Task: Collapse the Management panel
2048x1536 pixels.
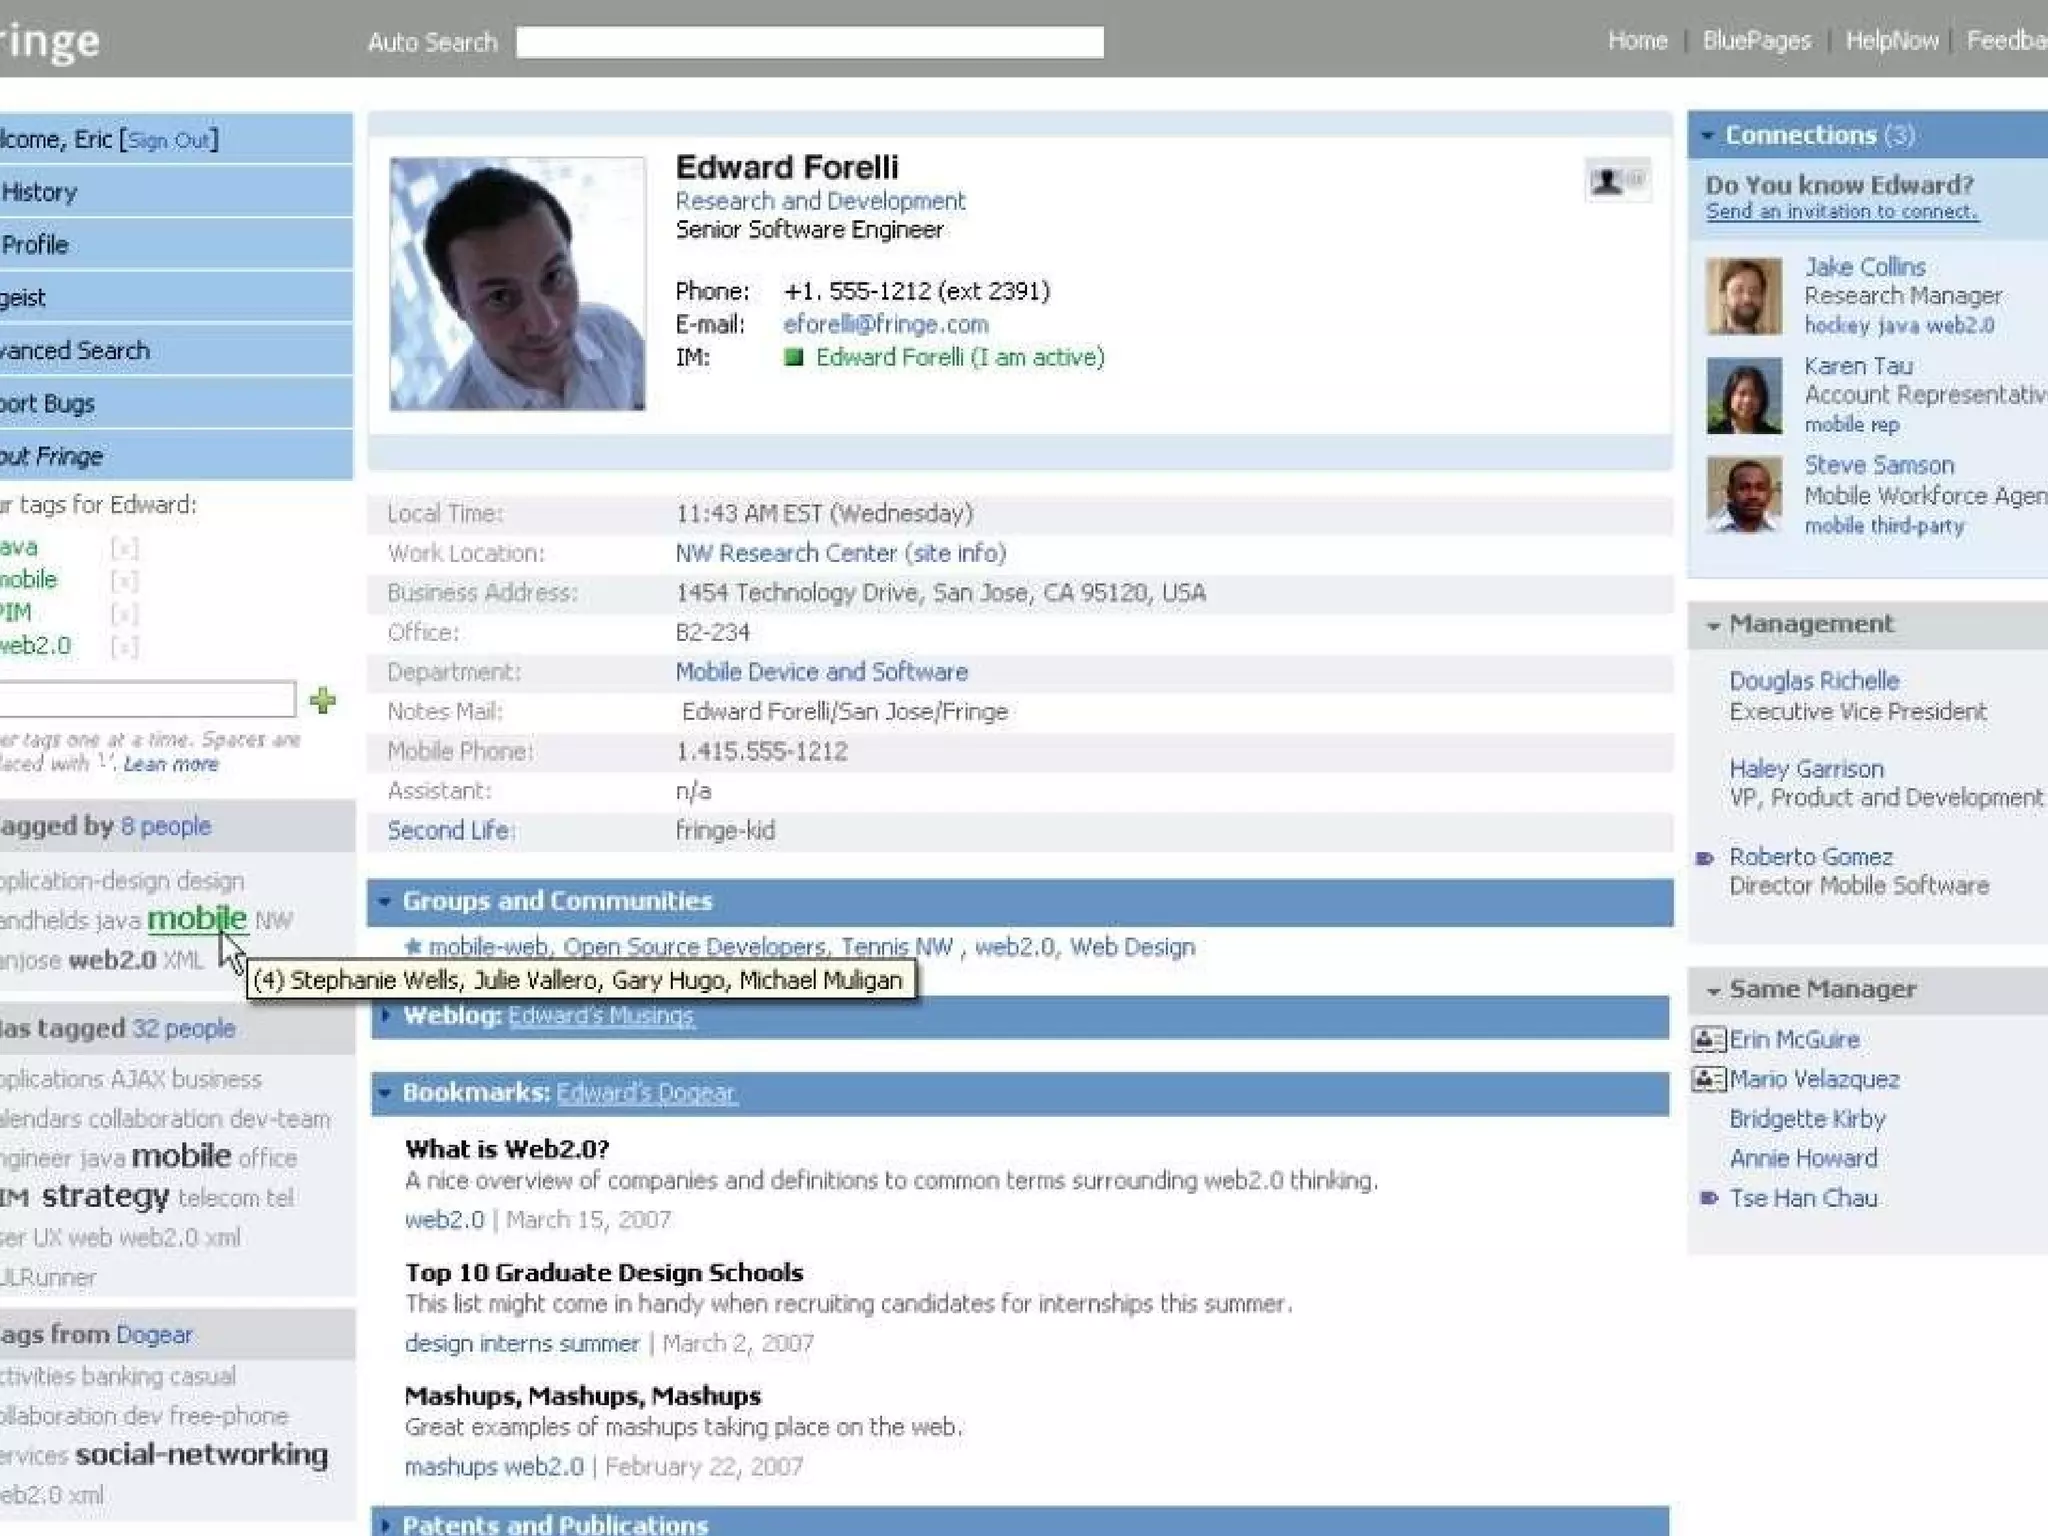Action: coord(1713,625)
